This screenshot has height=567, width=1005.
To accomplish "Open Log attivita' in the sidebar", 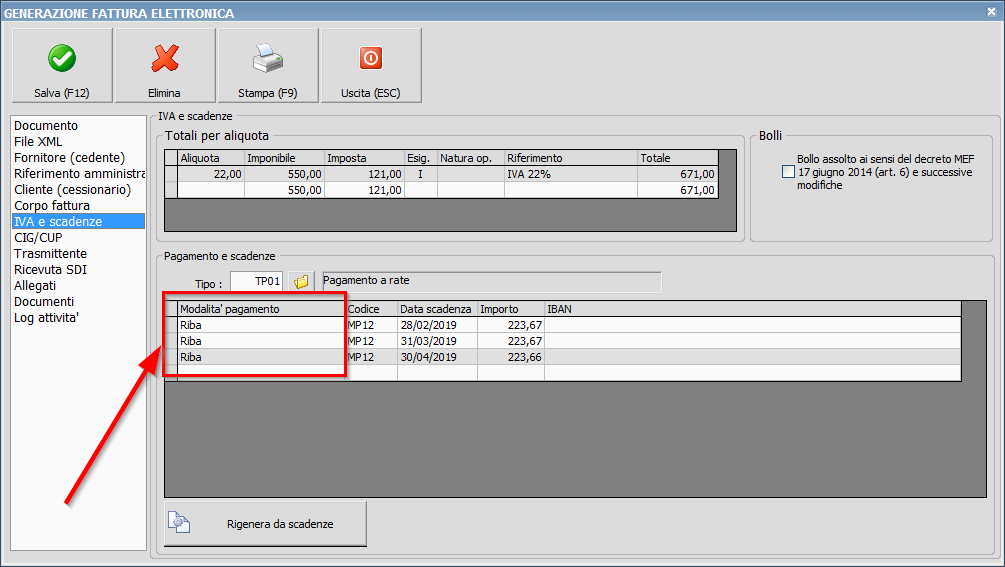I will pos(46,318).
